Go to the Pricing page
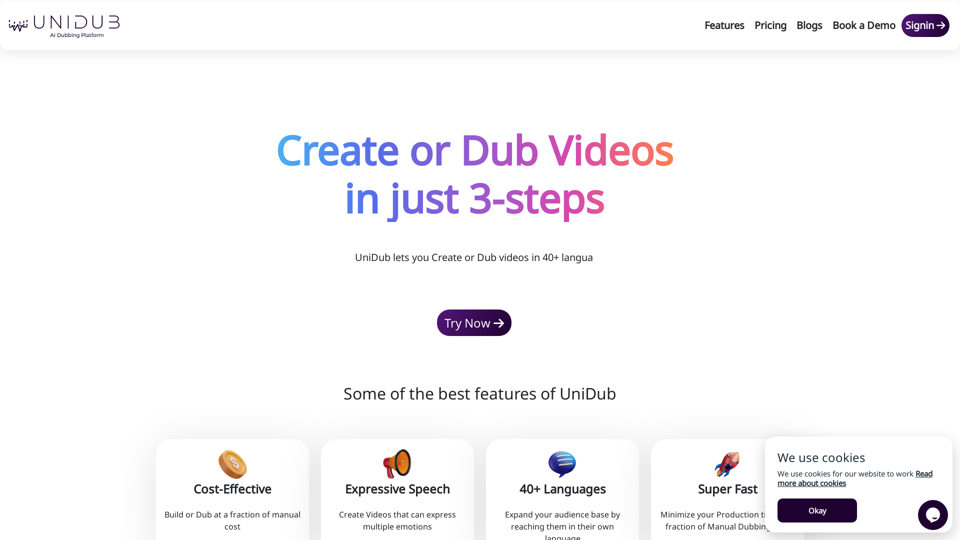This screenshot has height=540, width=960. pyautogui.click(x=770, y=25)
